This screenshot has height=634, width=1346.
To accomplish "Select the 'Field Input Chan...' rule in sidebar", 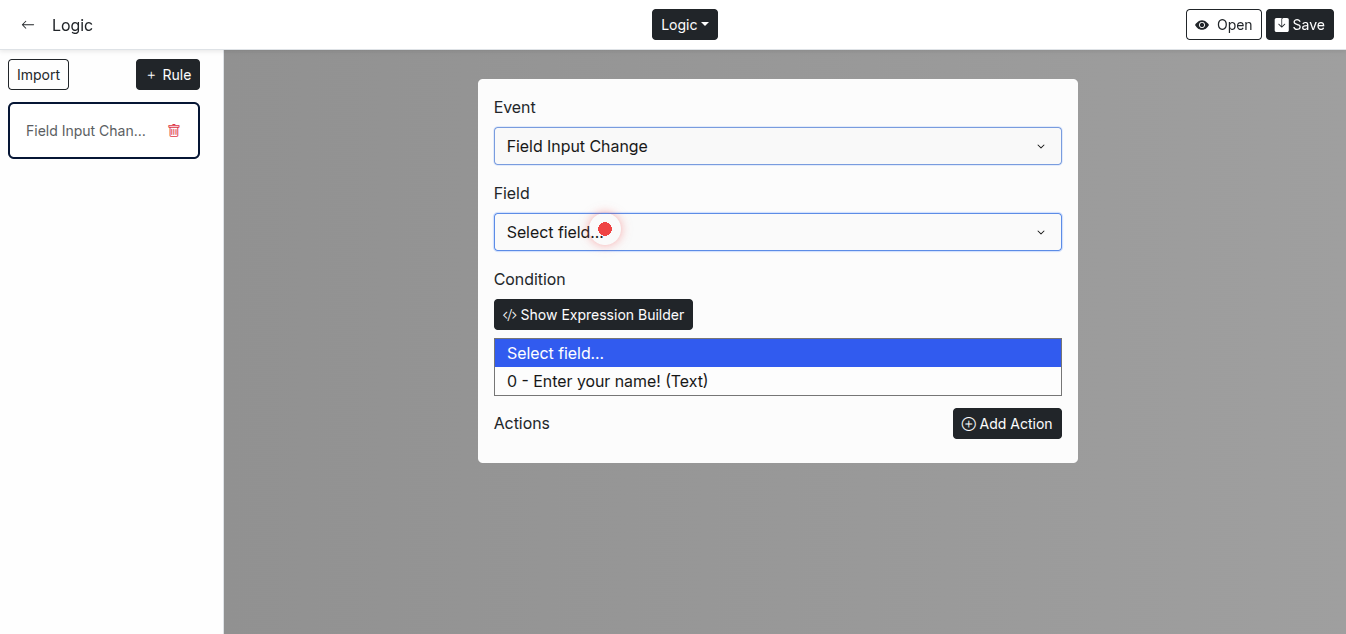I will point(86,131).
